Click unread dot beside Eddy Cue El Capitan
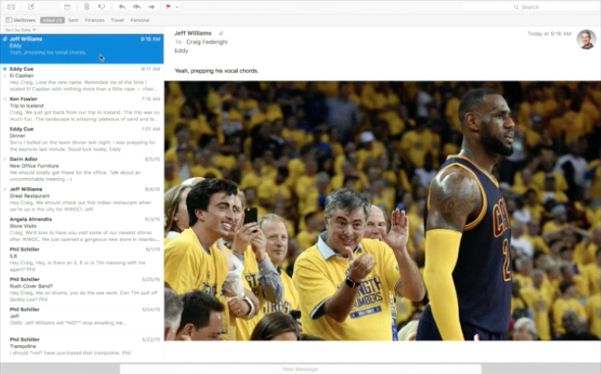601x374 pixels. tap(5, 69)
